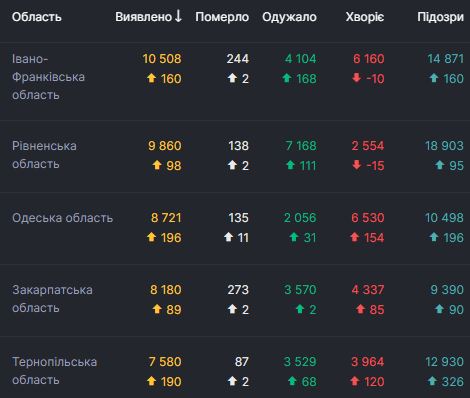Open Івано-Франківська область row
Image resolution: width=470 pixels, height=398 pixels.
point(235,81)
